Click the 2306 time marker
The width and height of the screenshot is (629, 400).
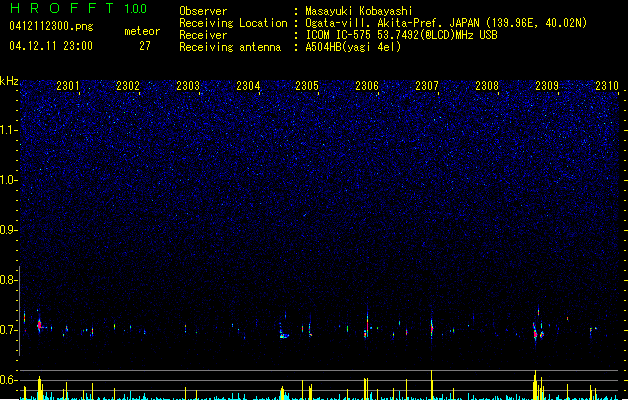tap(367, 86)
